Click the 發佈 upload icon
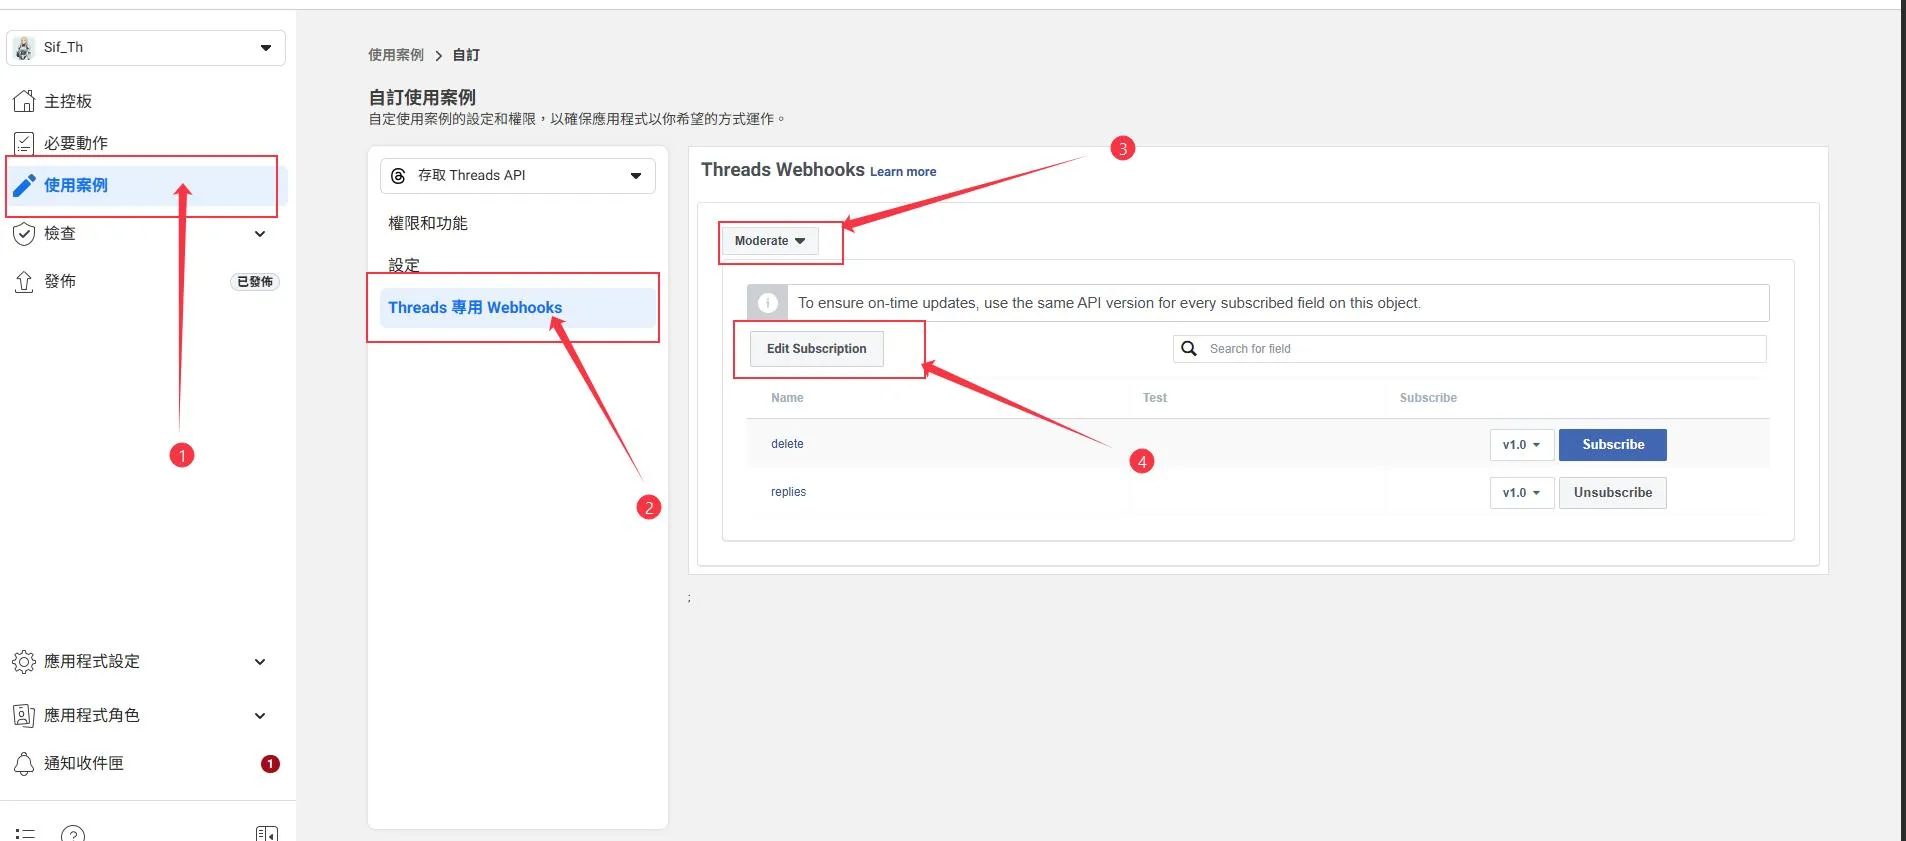This screenshot has width=1906, height=841. tap(24, 282)
